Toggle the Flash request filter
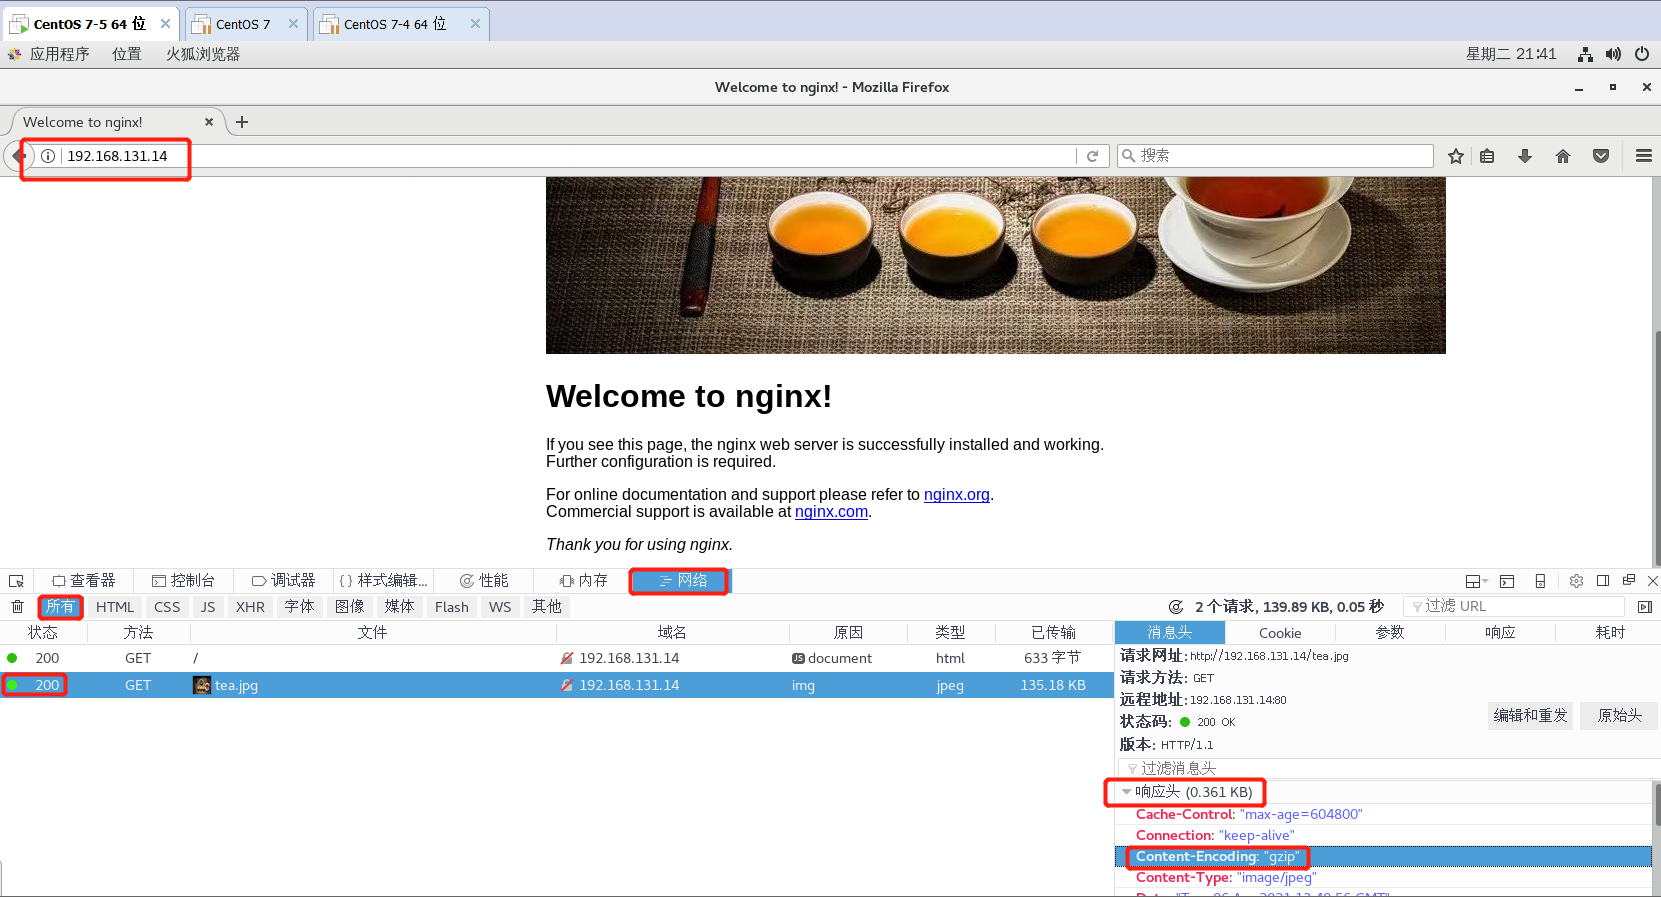Viewport: 1661px width, 897px height. click(452, 607)
